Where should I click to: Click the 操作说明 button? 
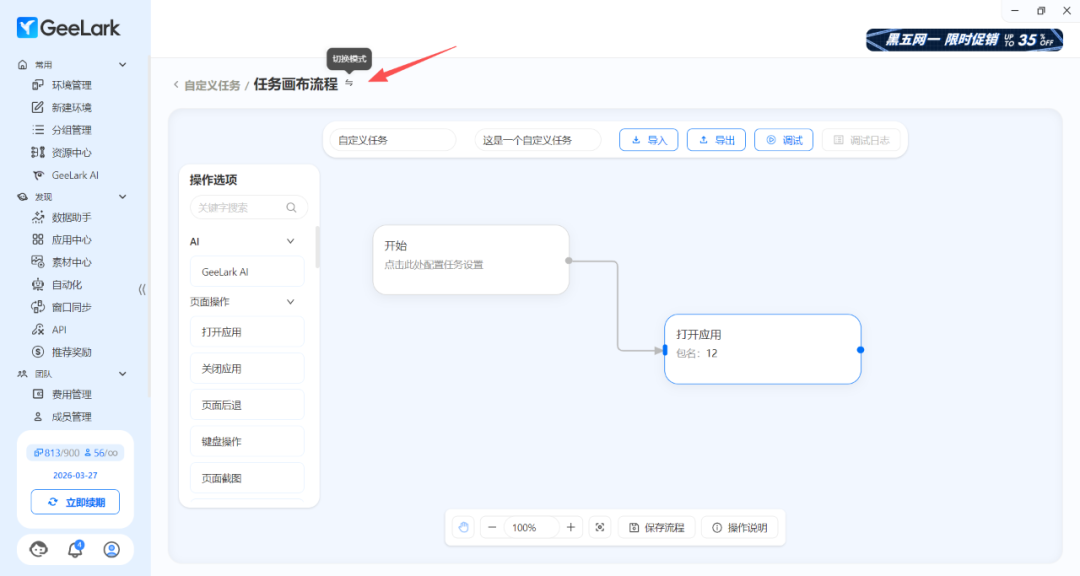pyautogui.click(x=740, y=528)
